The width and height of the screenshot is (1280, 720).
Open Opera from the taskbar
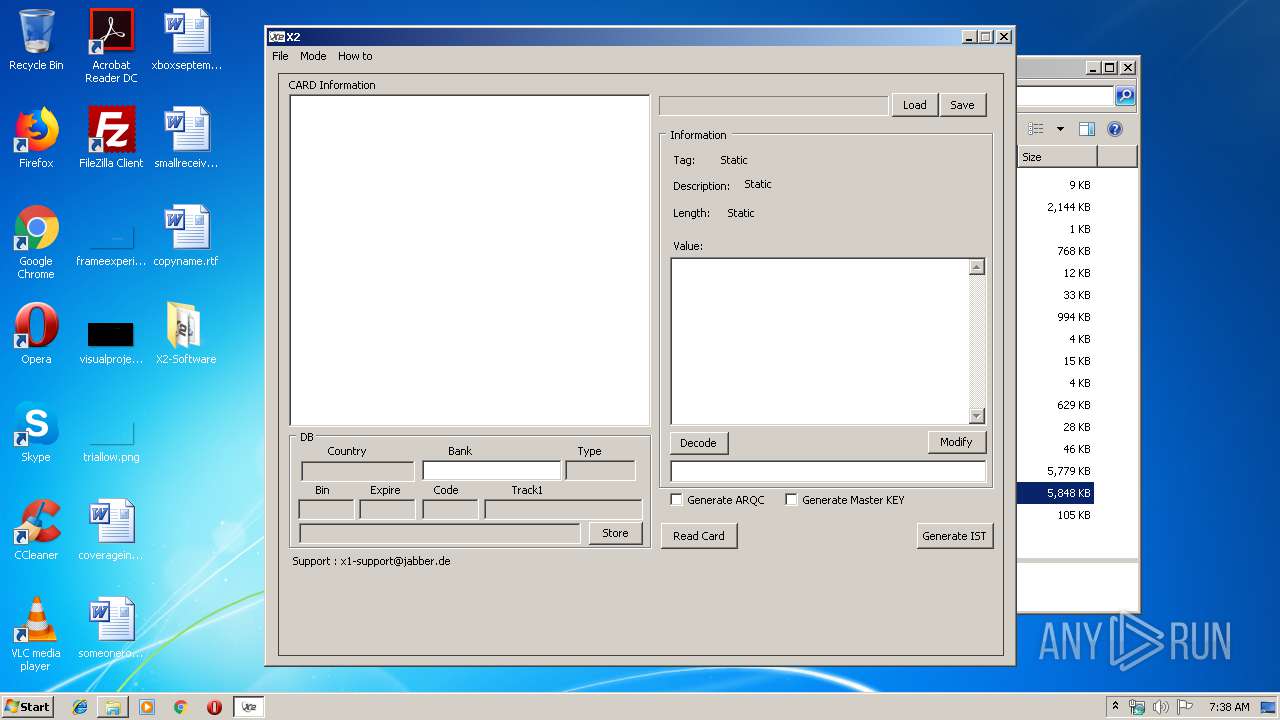[214, 707]
